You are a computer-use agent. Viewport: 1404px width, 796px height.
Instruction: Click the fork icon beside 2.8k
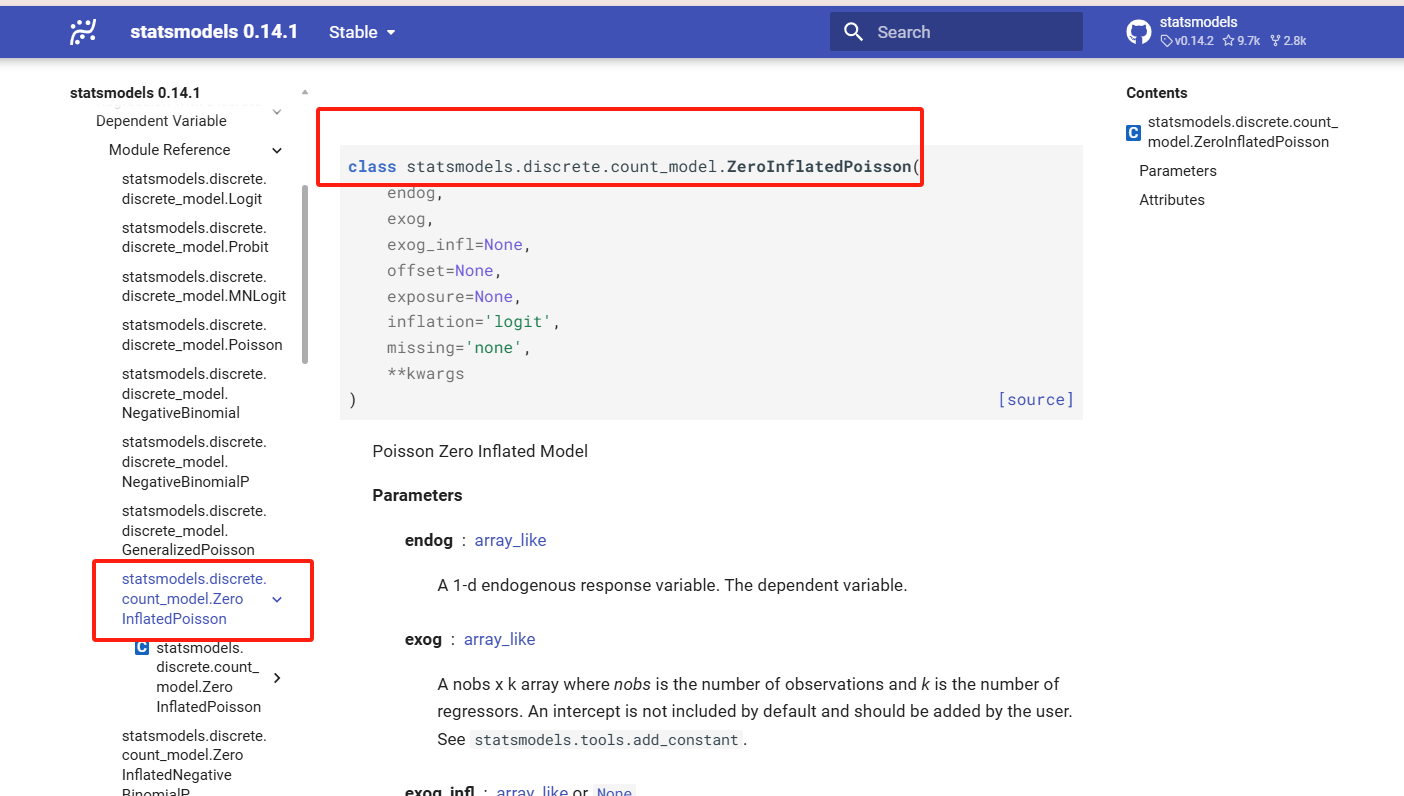(x=1276, y=41)
